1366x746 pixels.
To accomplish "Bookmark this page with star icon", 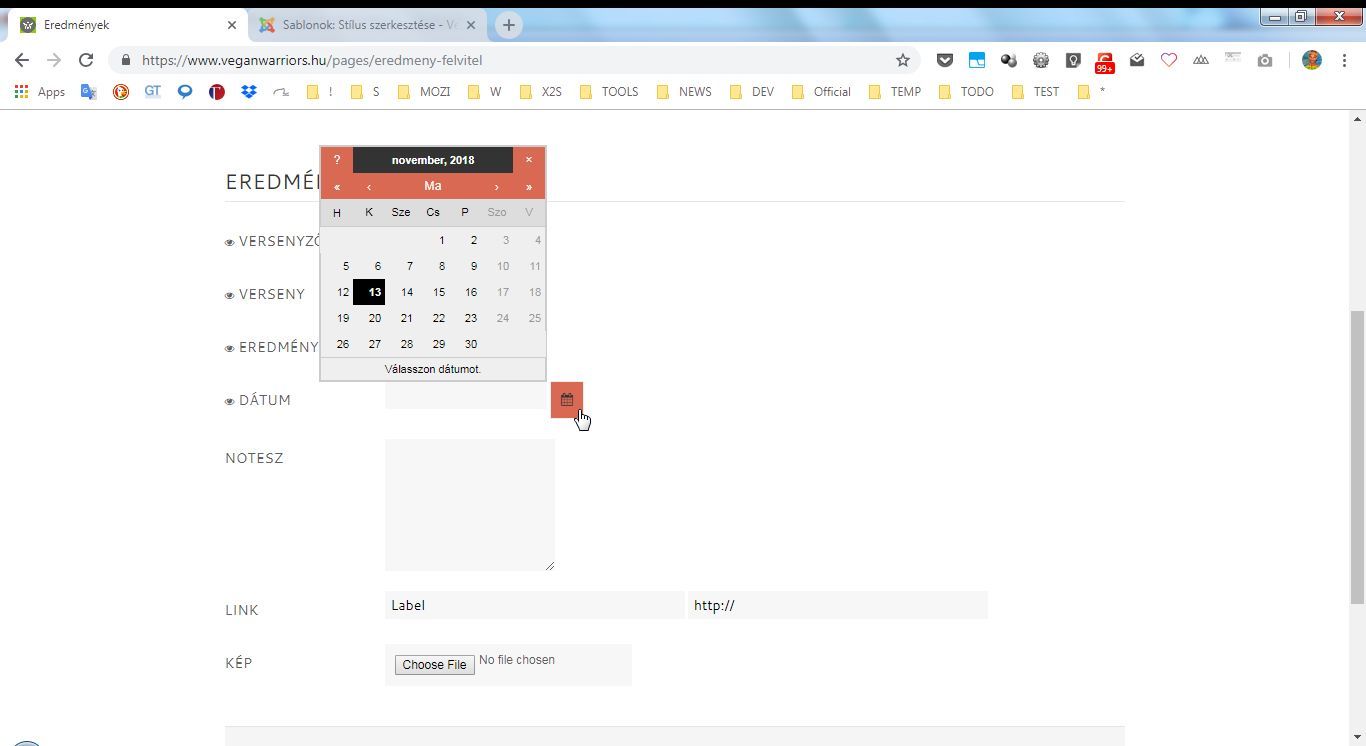I will (x=903, y=60).
